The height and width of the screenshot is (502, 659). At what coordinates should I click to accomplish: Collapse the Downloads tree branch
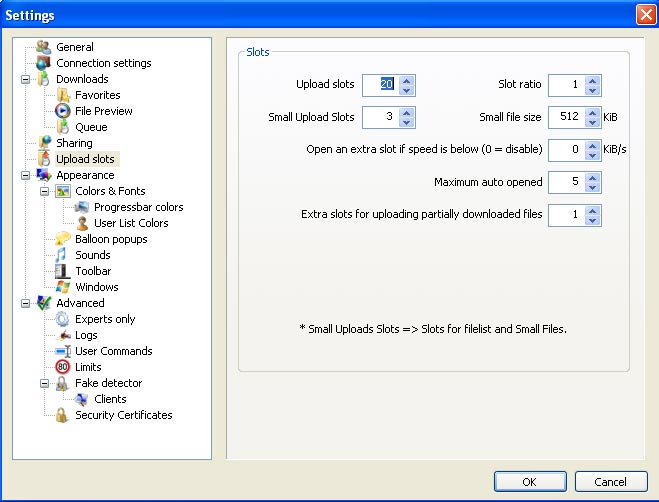pyautogui.click(x=26, y=79)
